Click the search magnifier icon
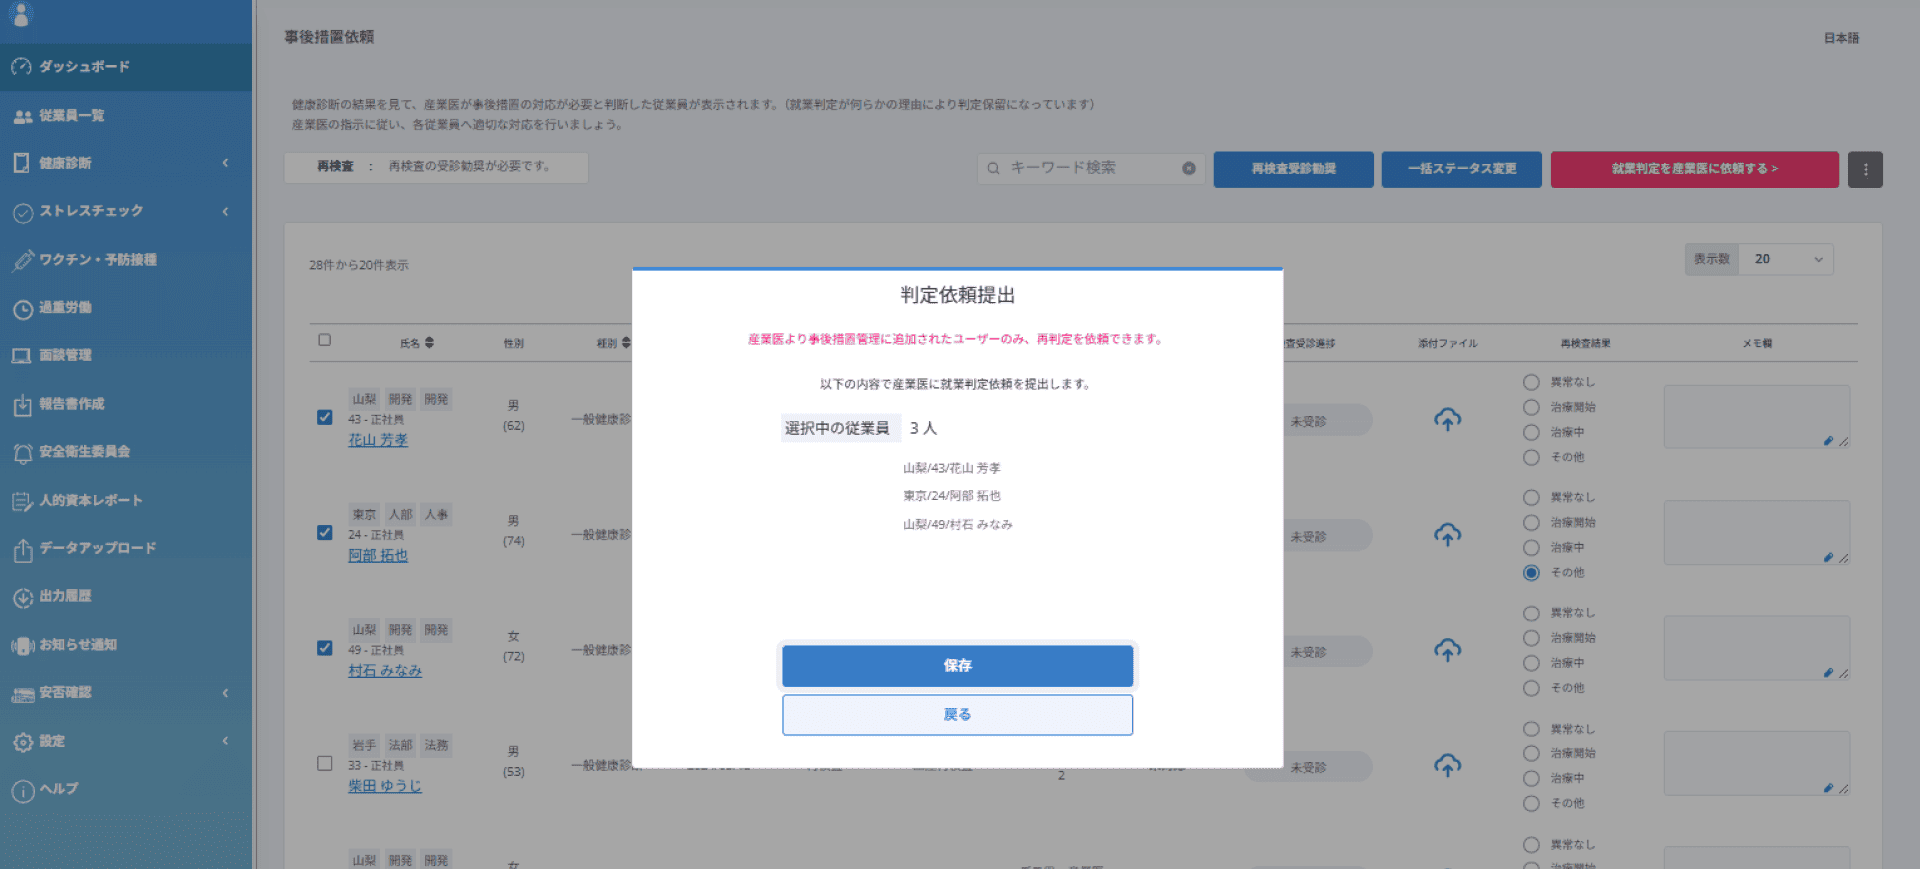Screen dimensions: 1920x869 point(993,168)
